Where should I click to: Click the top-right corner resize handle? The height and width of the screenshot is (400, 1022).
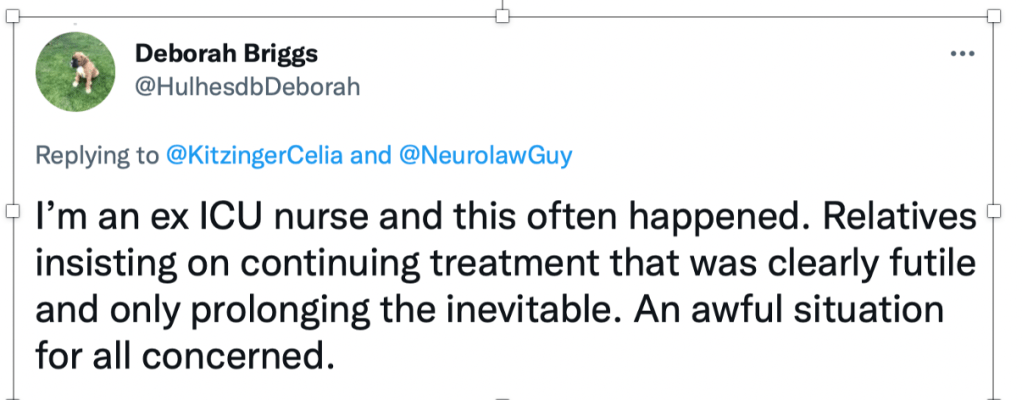992,15
